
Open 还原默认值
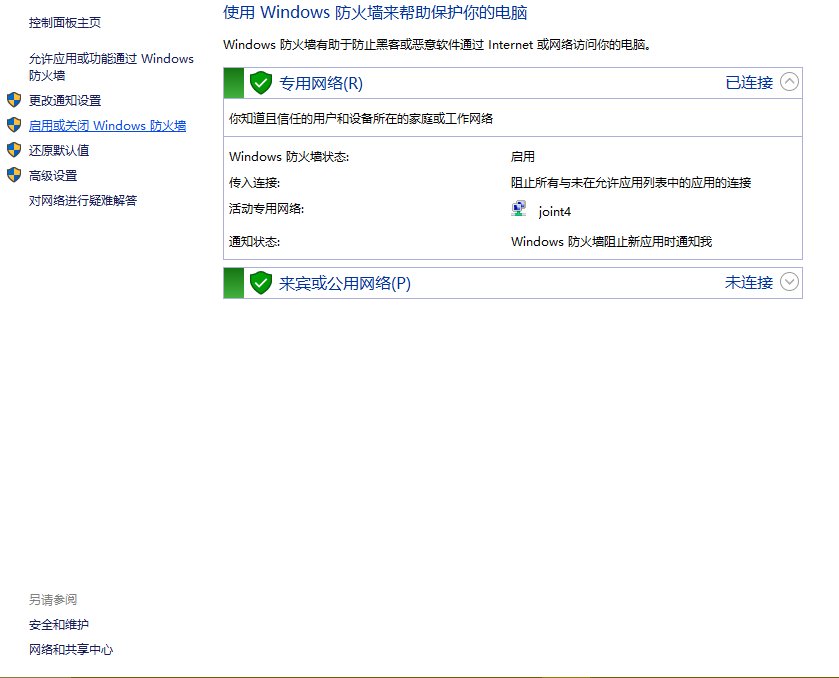tap(58, 151)
